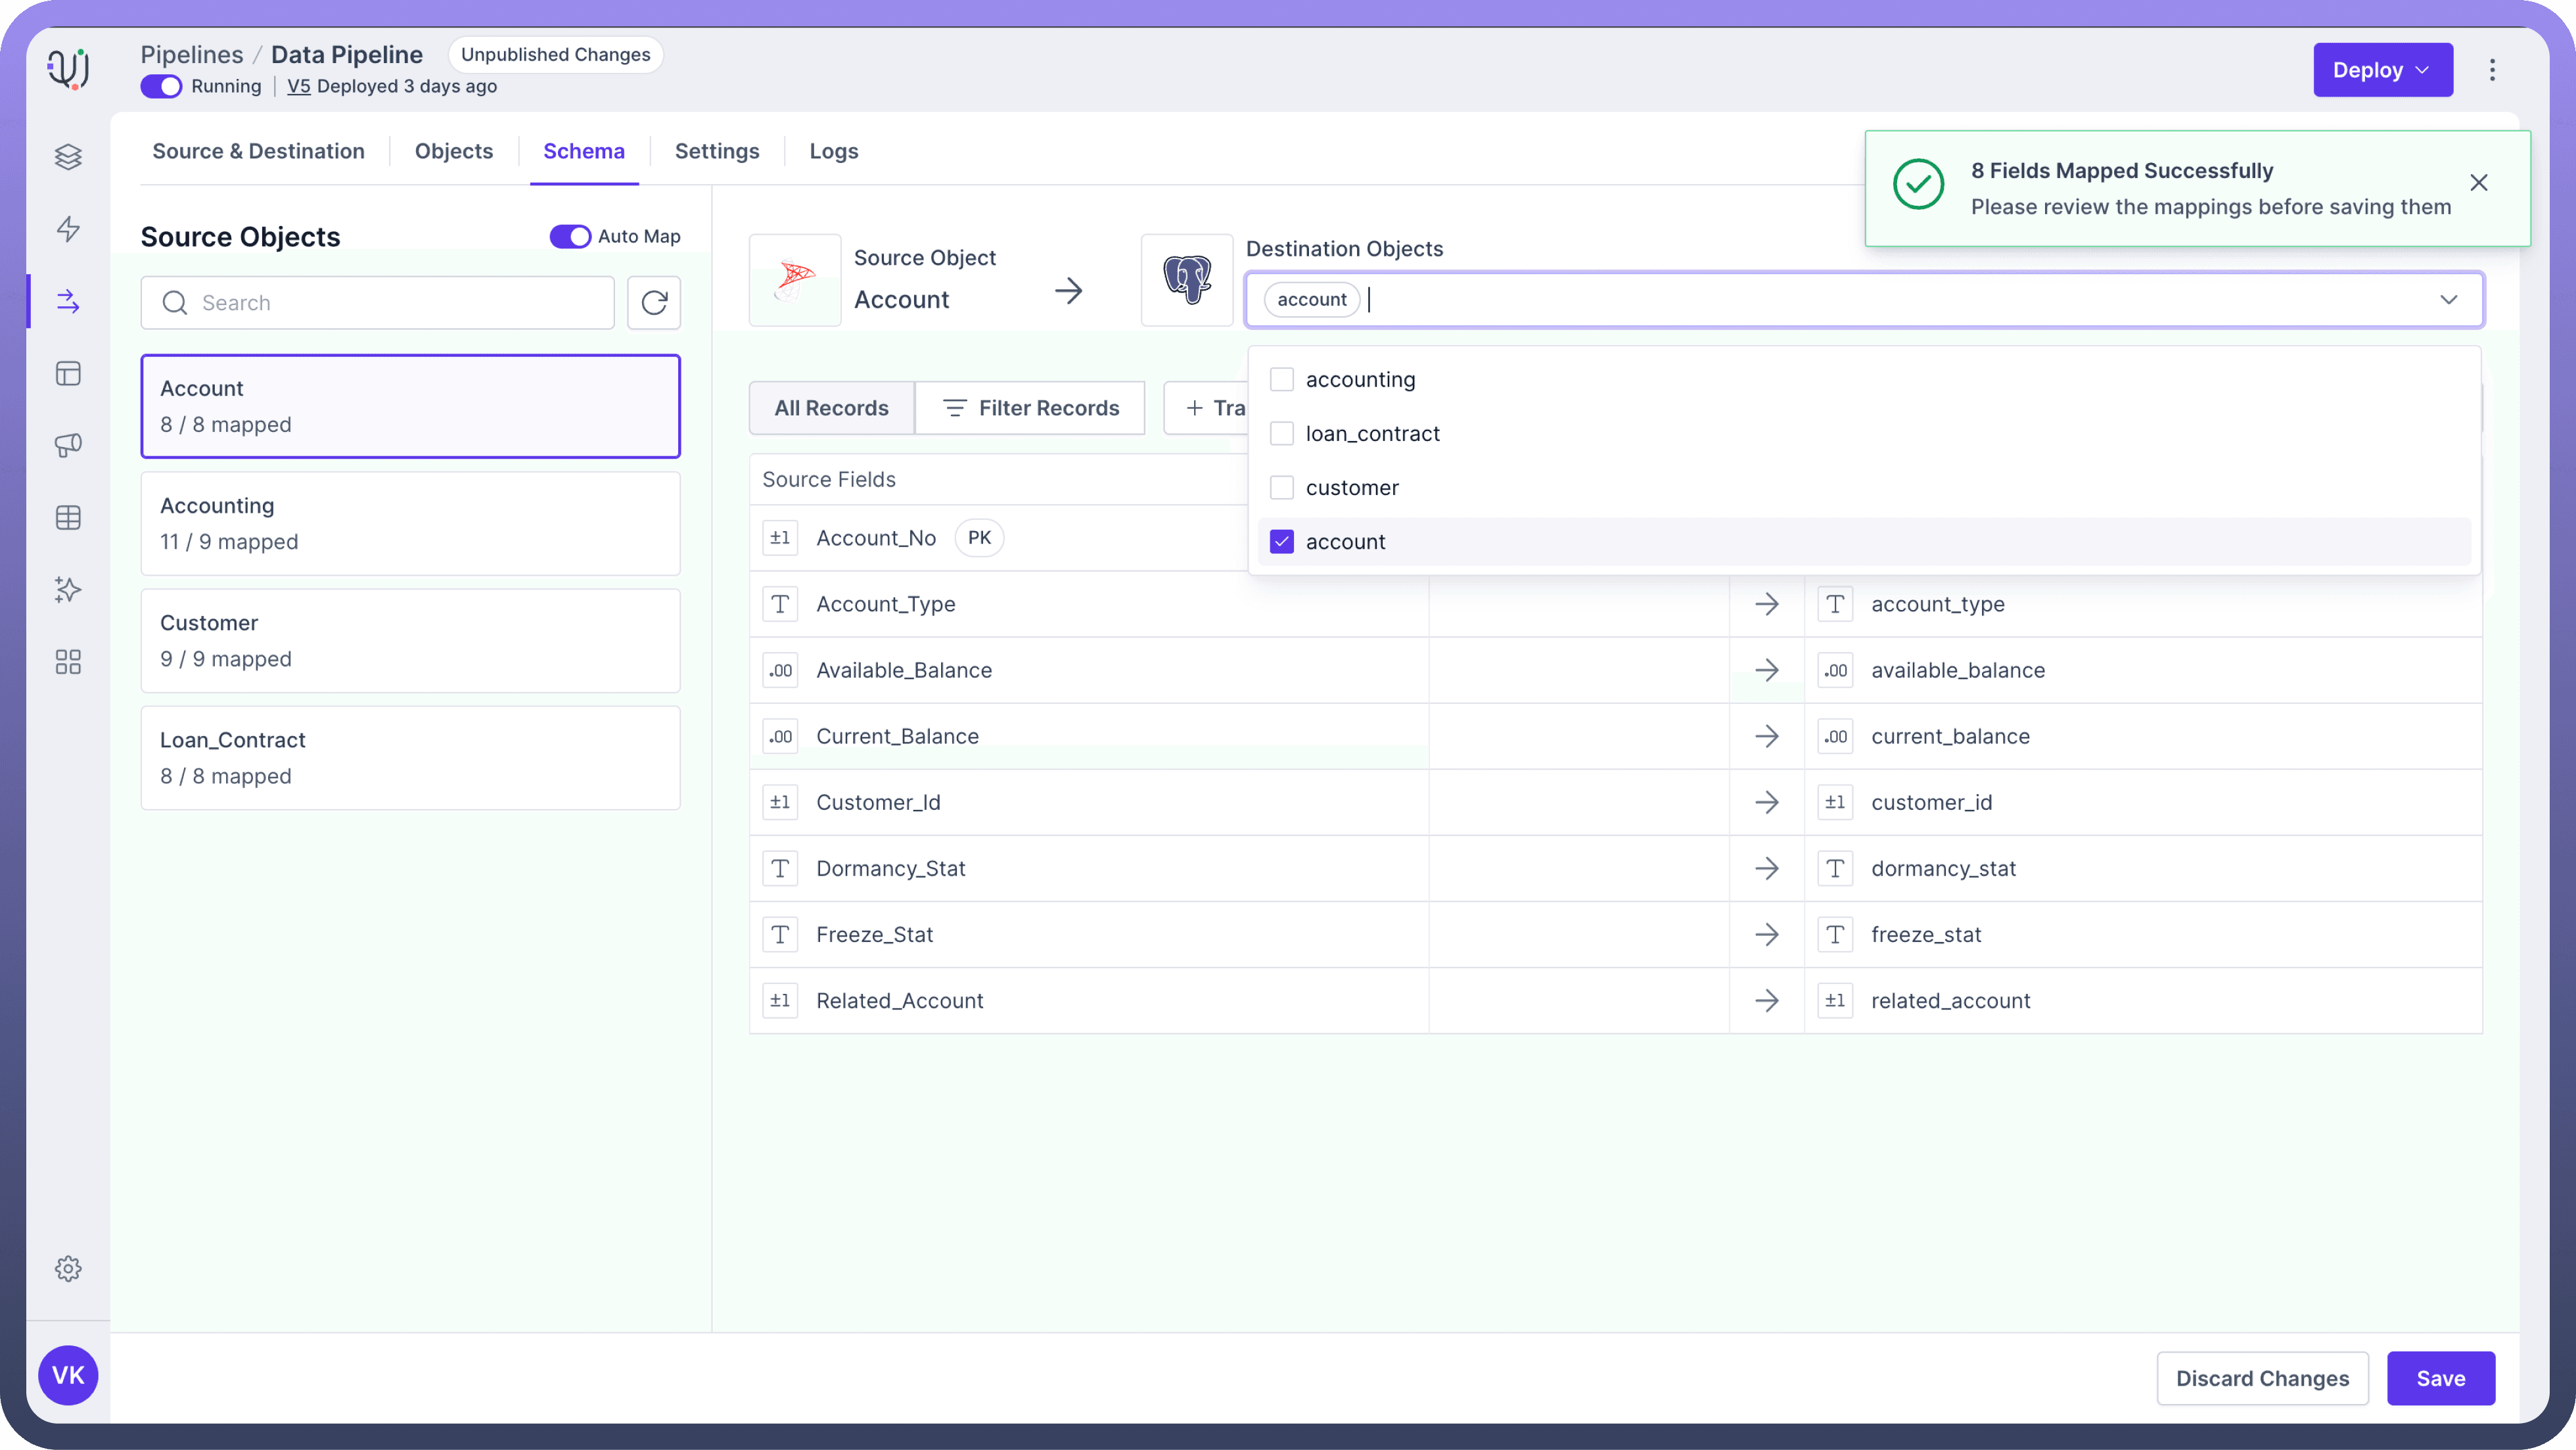Toggle the Running pipeline switch
2576x1450 pixels.
[x=161, y=86]
